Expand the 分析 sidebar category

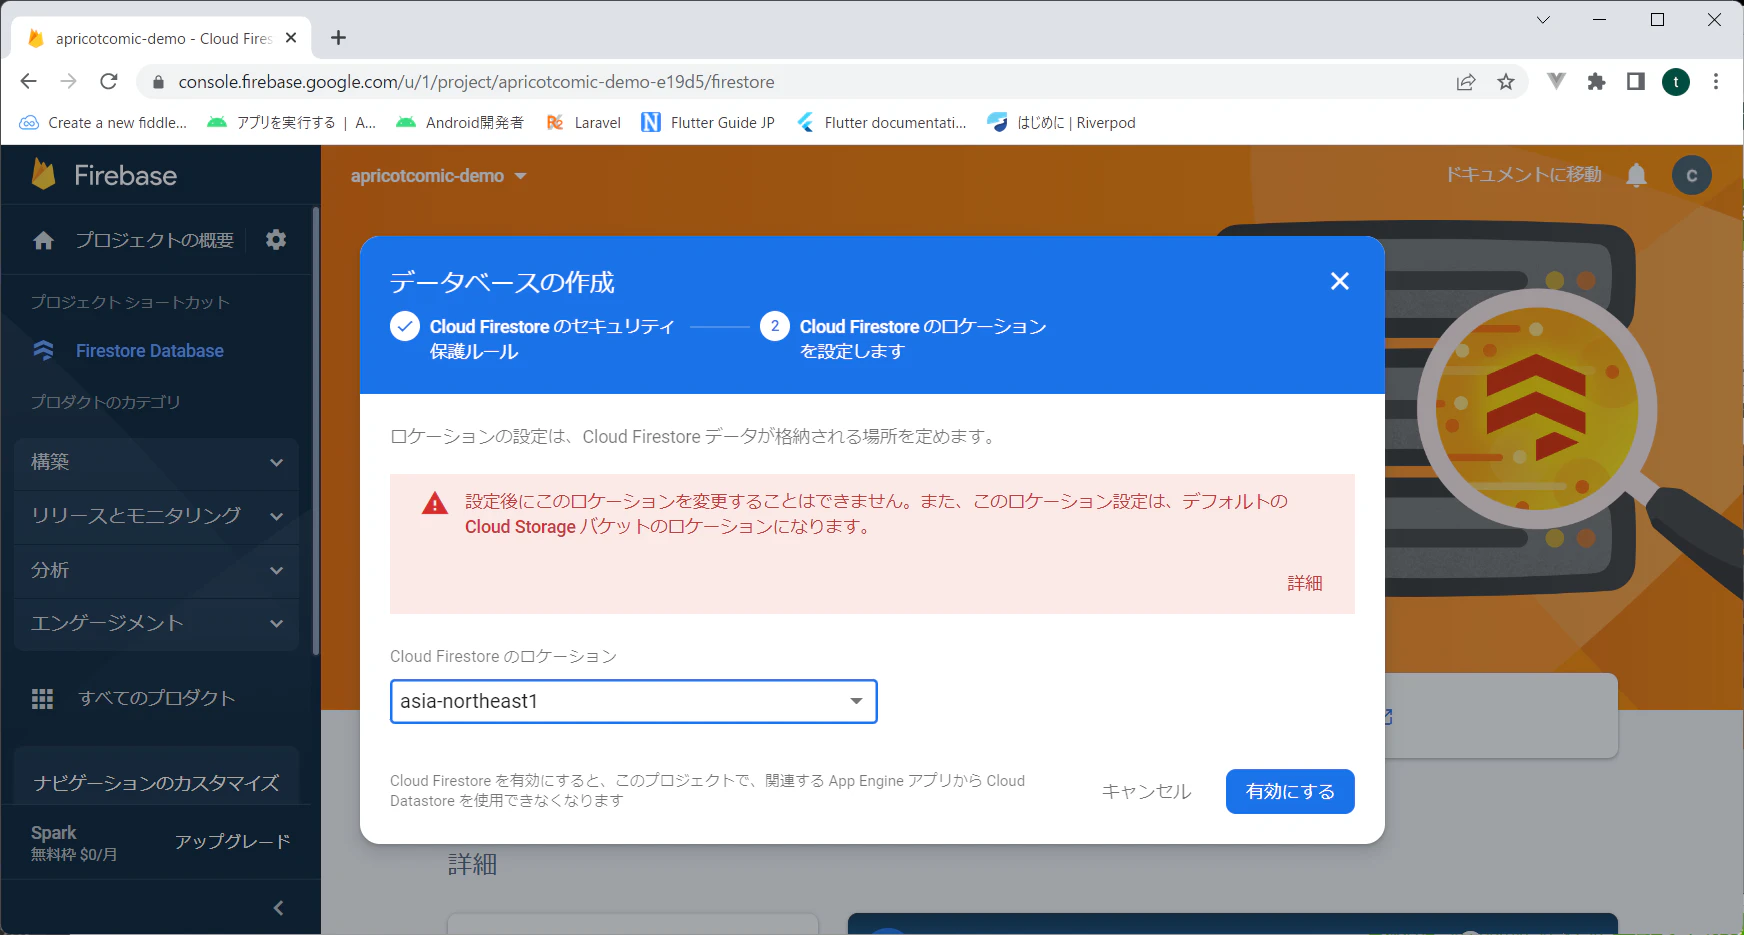point(157,570)
